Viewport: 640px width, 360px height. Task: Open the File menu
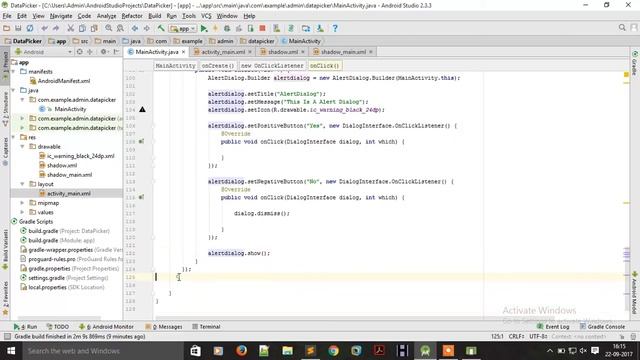7,16
